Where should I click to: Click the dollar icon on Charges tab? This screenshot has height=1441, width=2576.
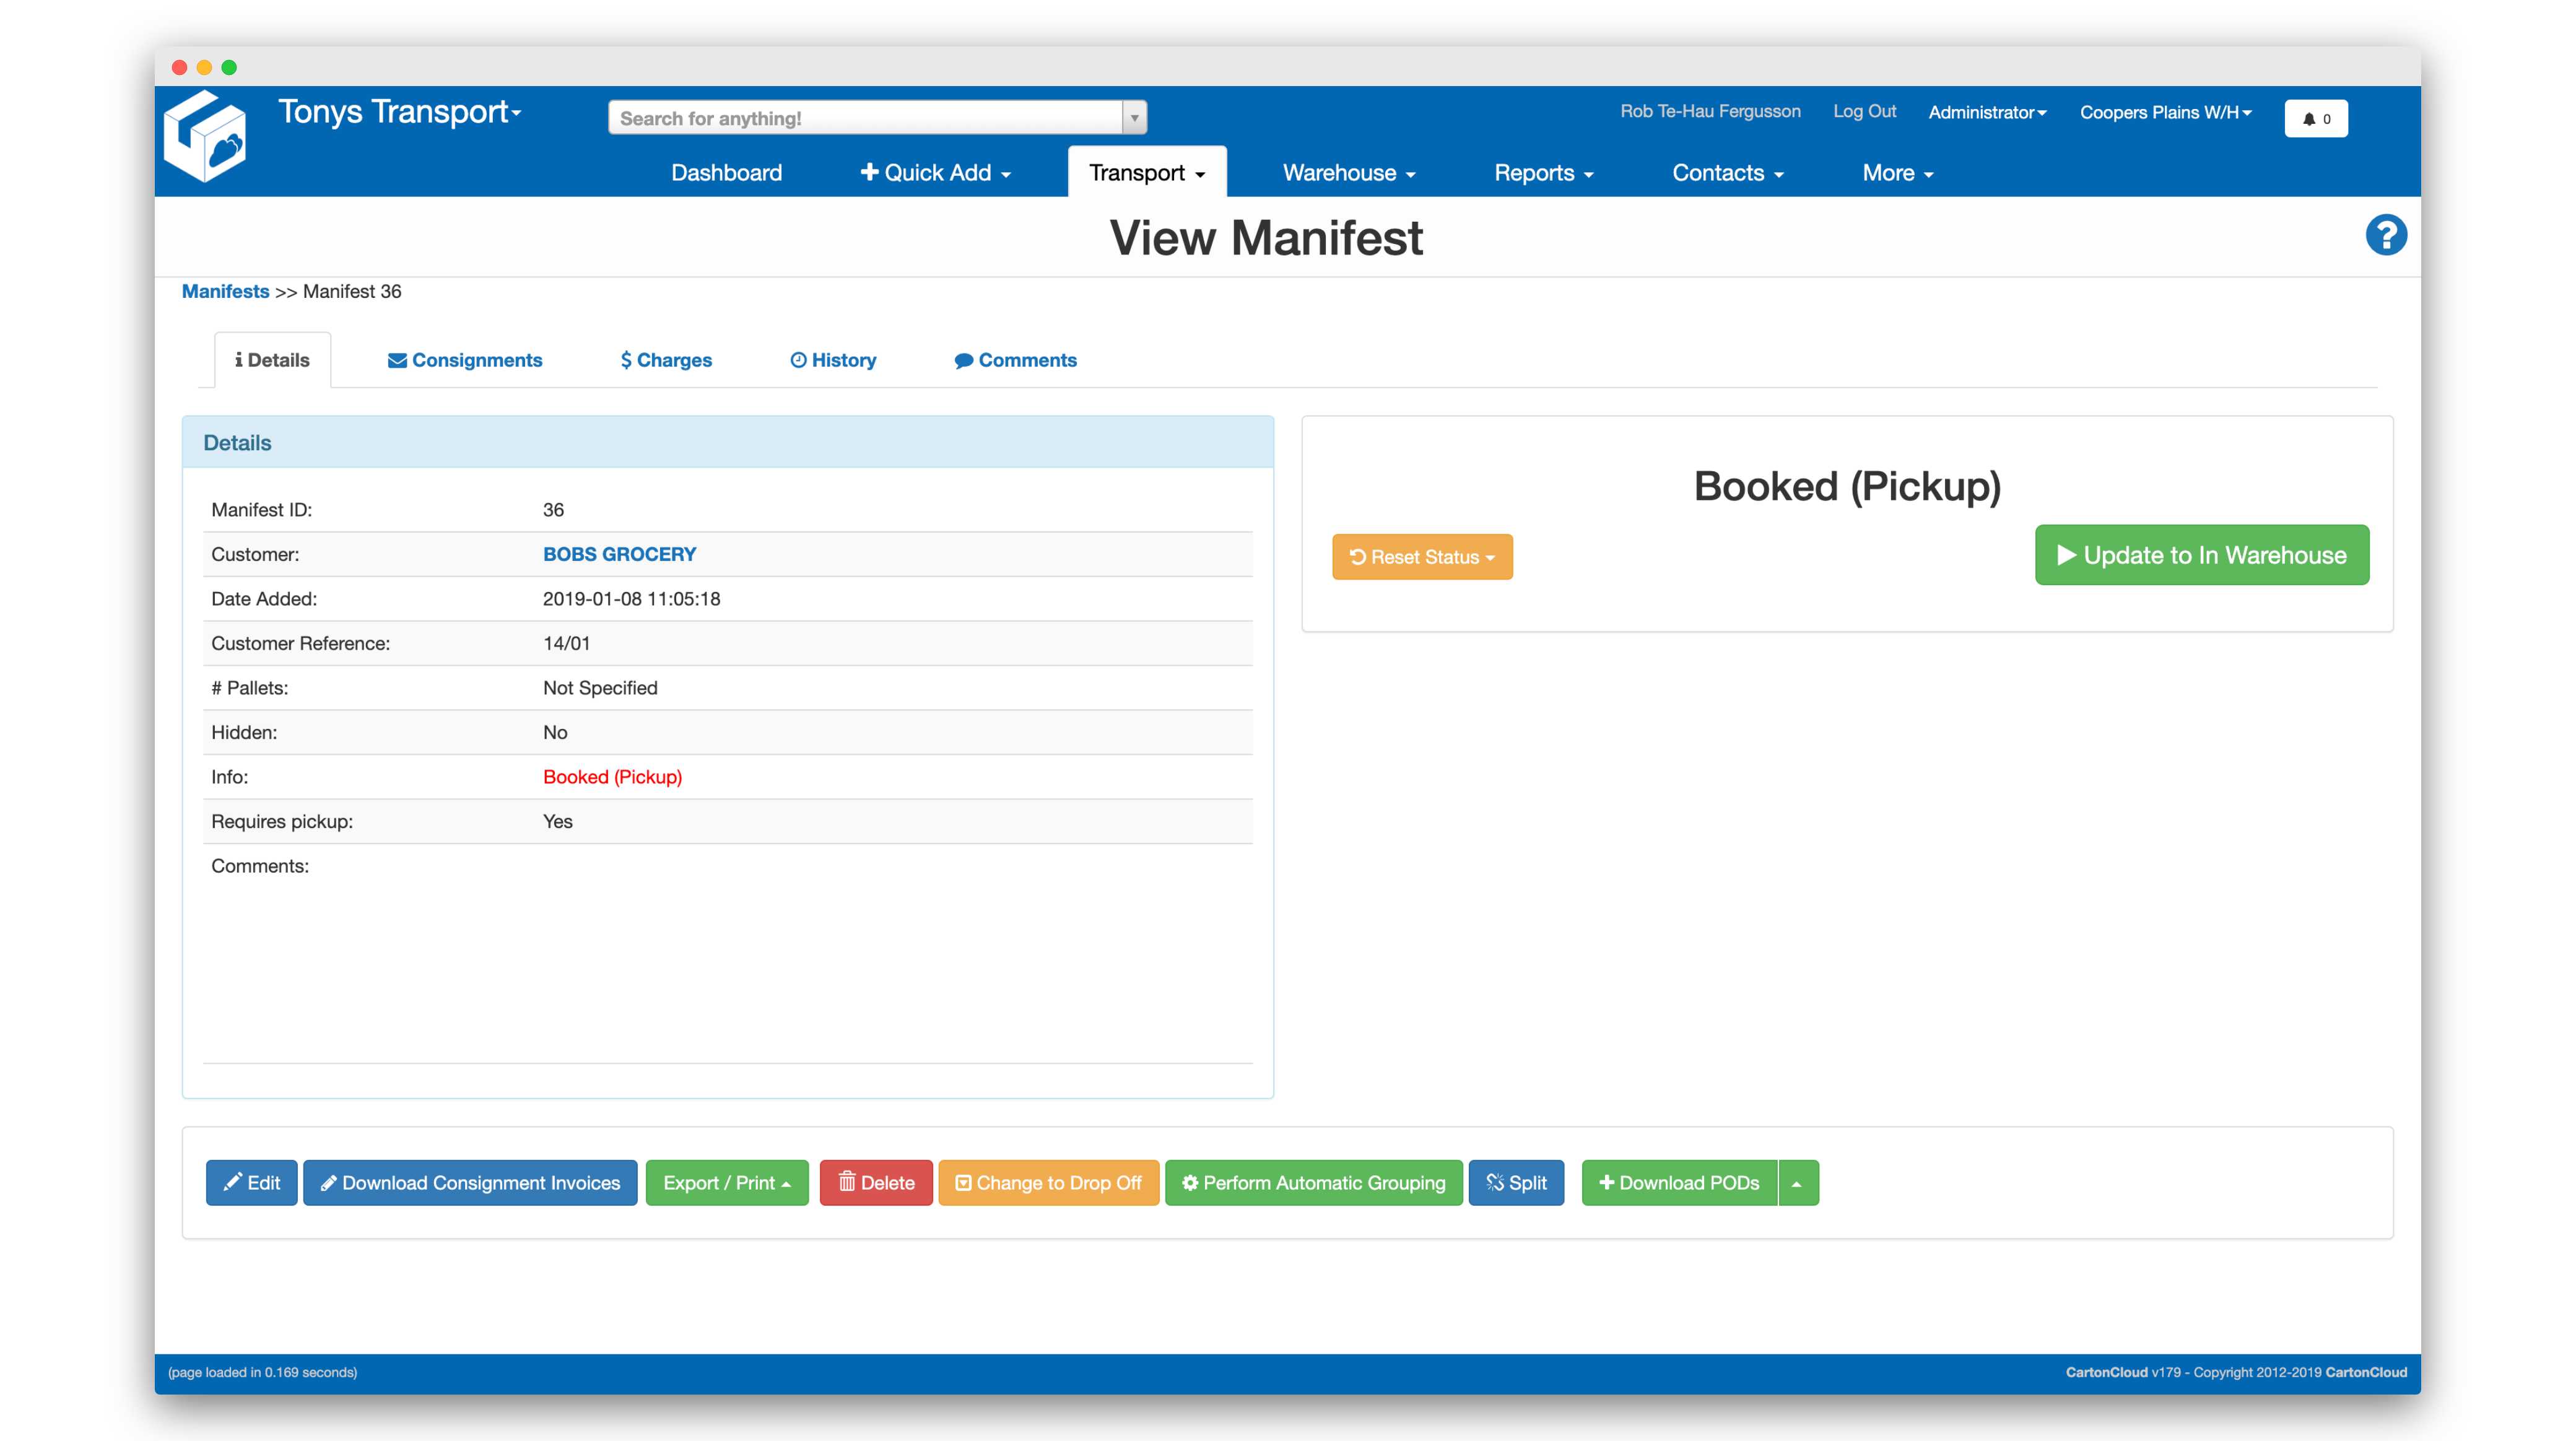point(624,360)
